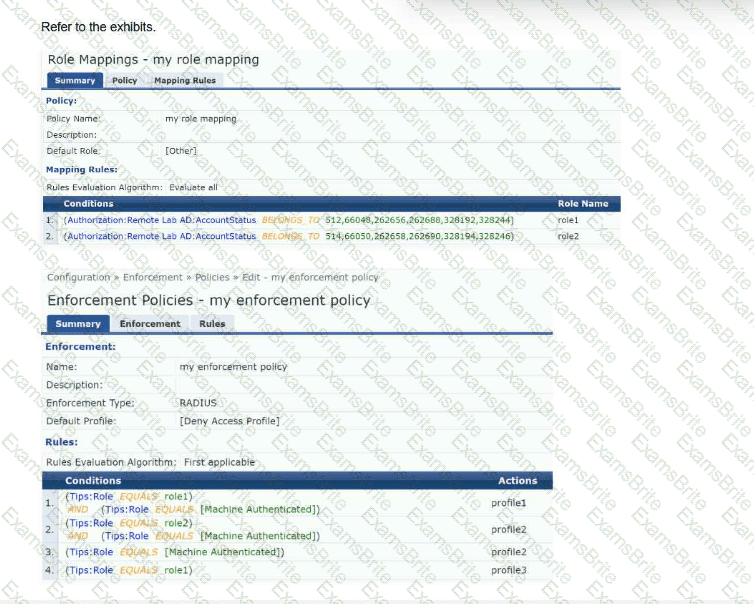The height and width of the screenshot is (604, 754).
Task: Click the Deny Access Profile default value
Action: tap(229, 421)
